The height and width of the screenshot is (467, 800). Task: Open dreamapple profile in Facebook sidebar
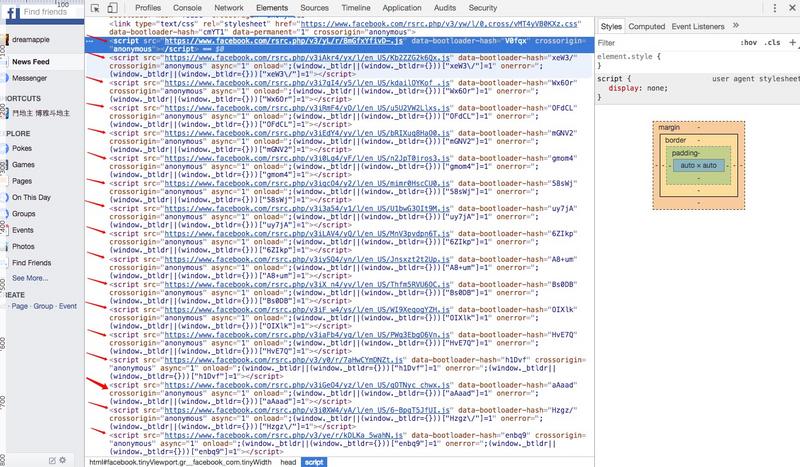tap(31, 39)
